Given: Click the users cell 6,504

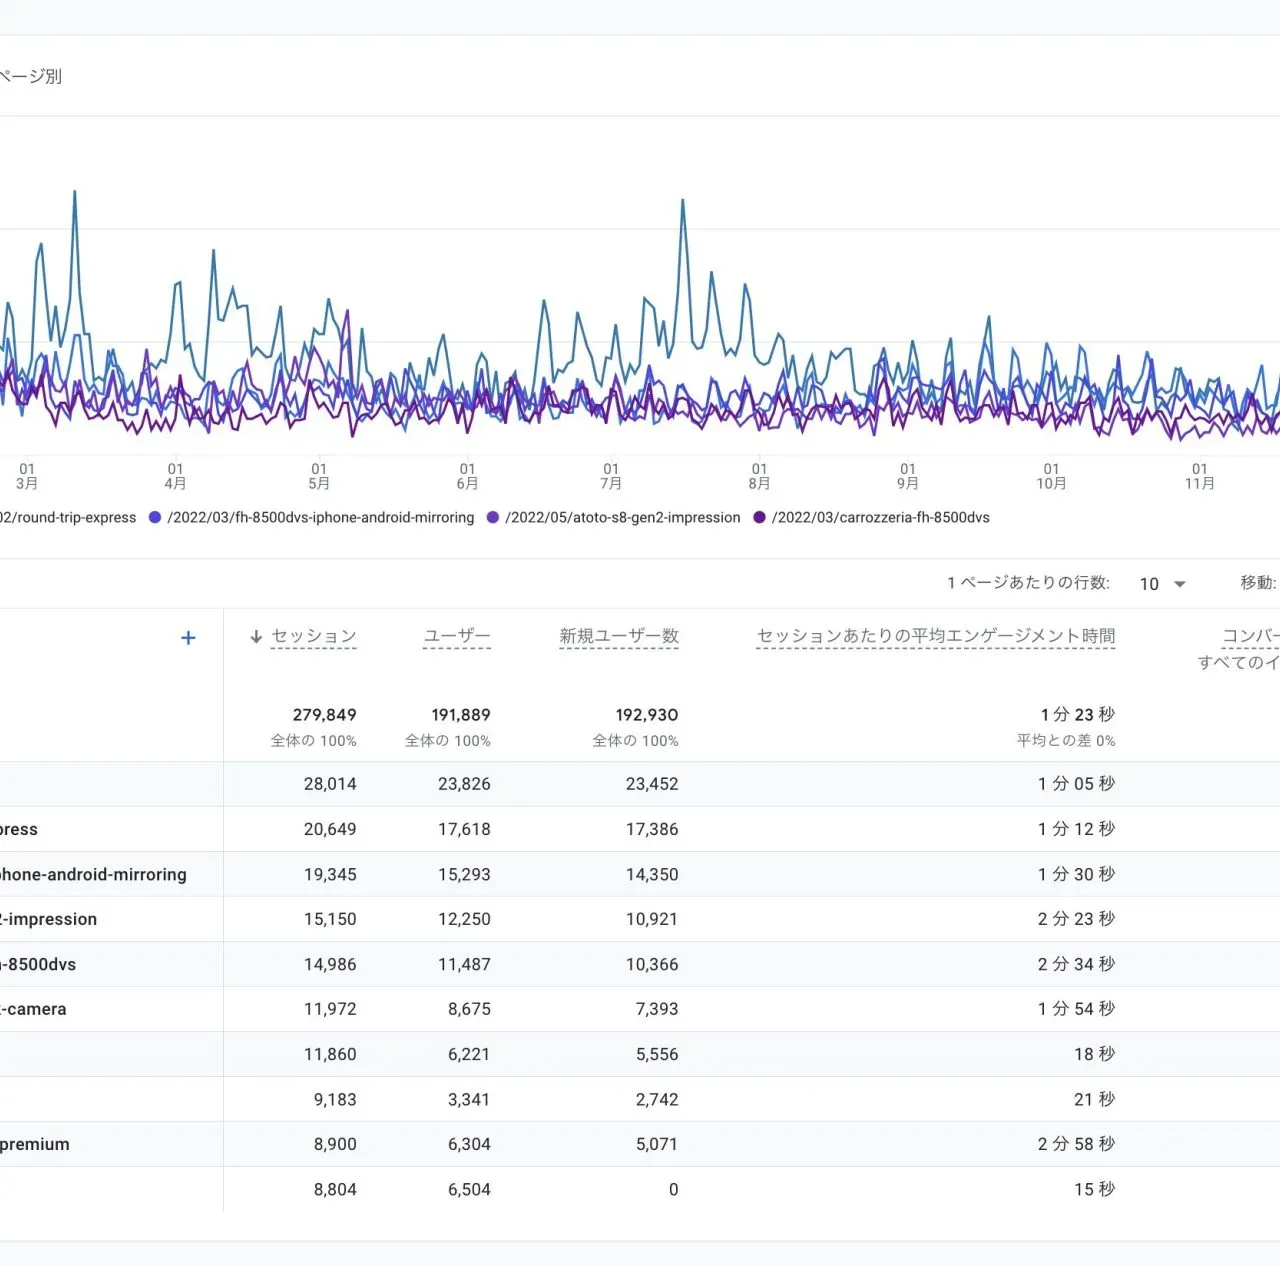Looking at the screenshot, I should click(x=469, y=1189).
